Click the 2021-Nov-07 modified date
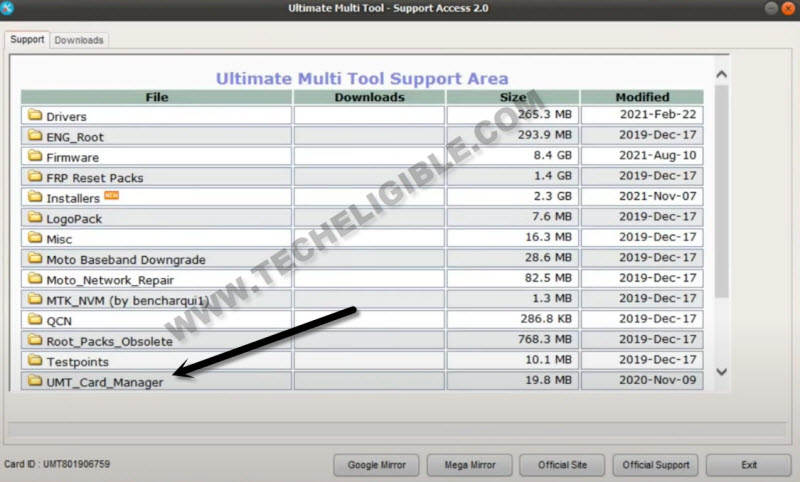 pos(658,196)
